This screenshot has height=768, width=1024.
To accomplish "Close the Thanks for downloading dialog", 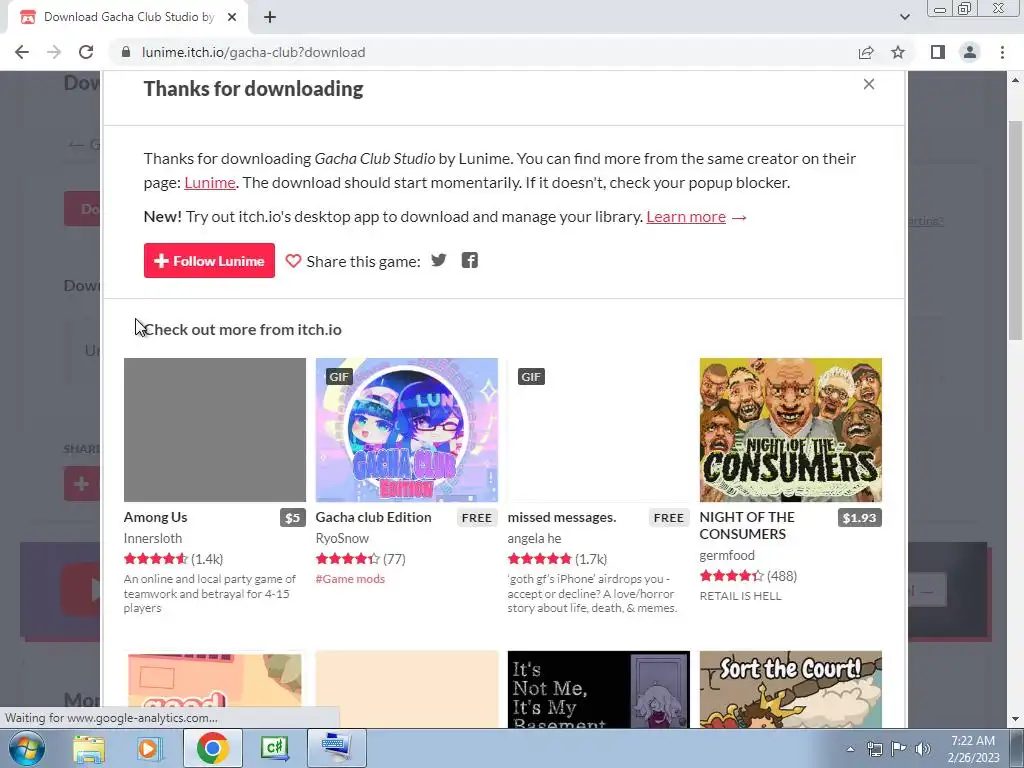I will point(869,84).
